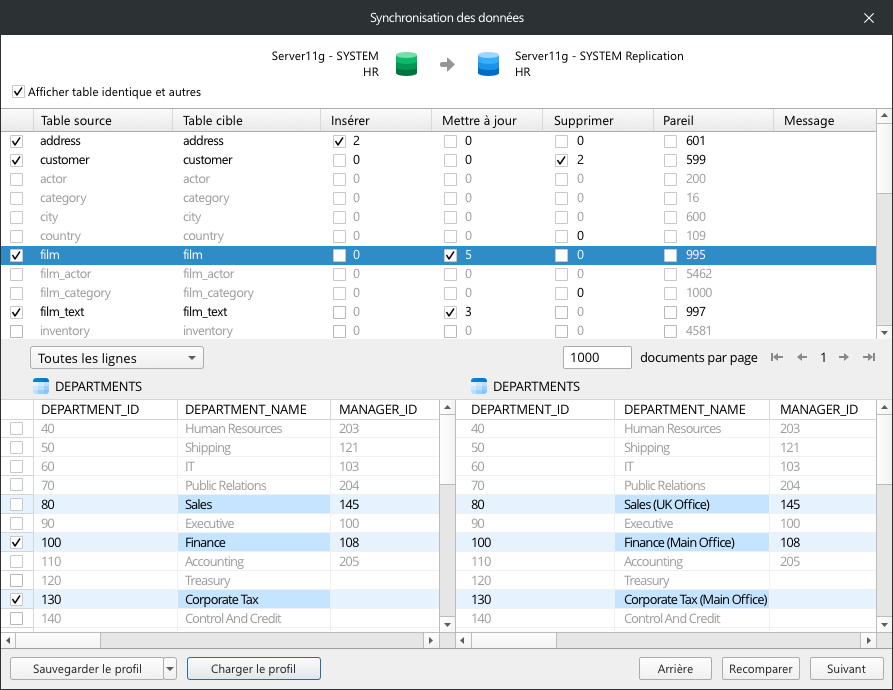Click down arrow of source grid vertical scrollbar
The height and width of the screenshot is (690, 893).
point(447,625)
